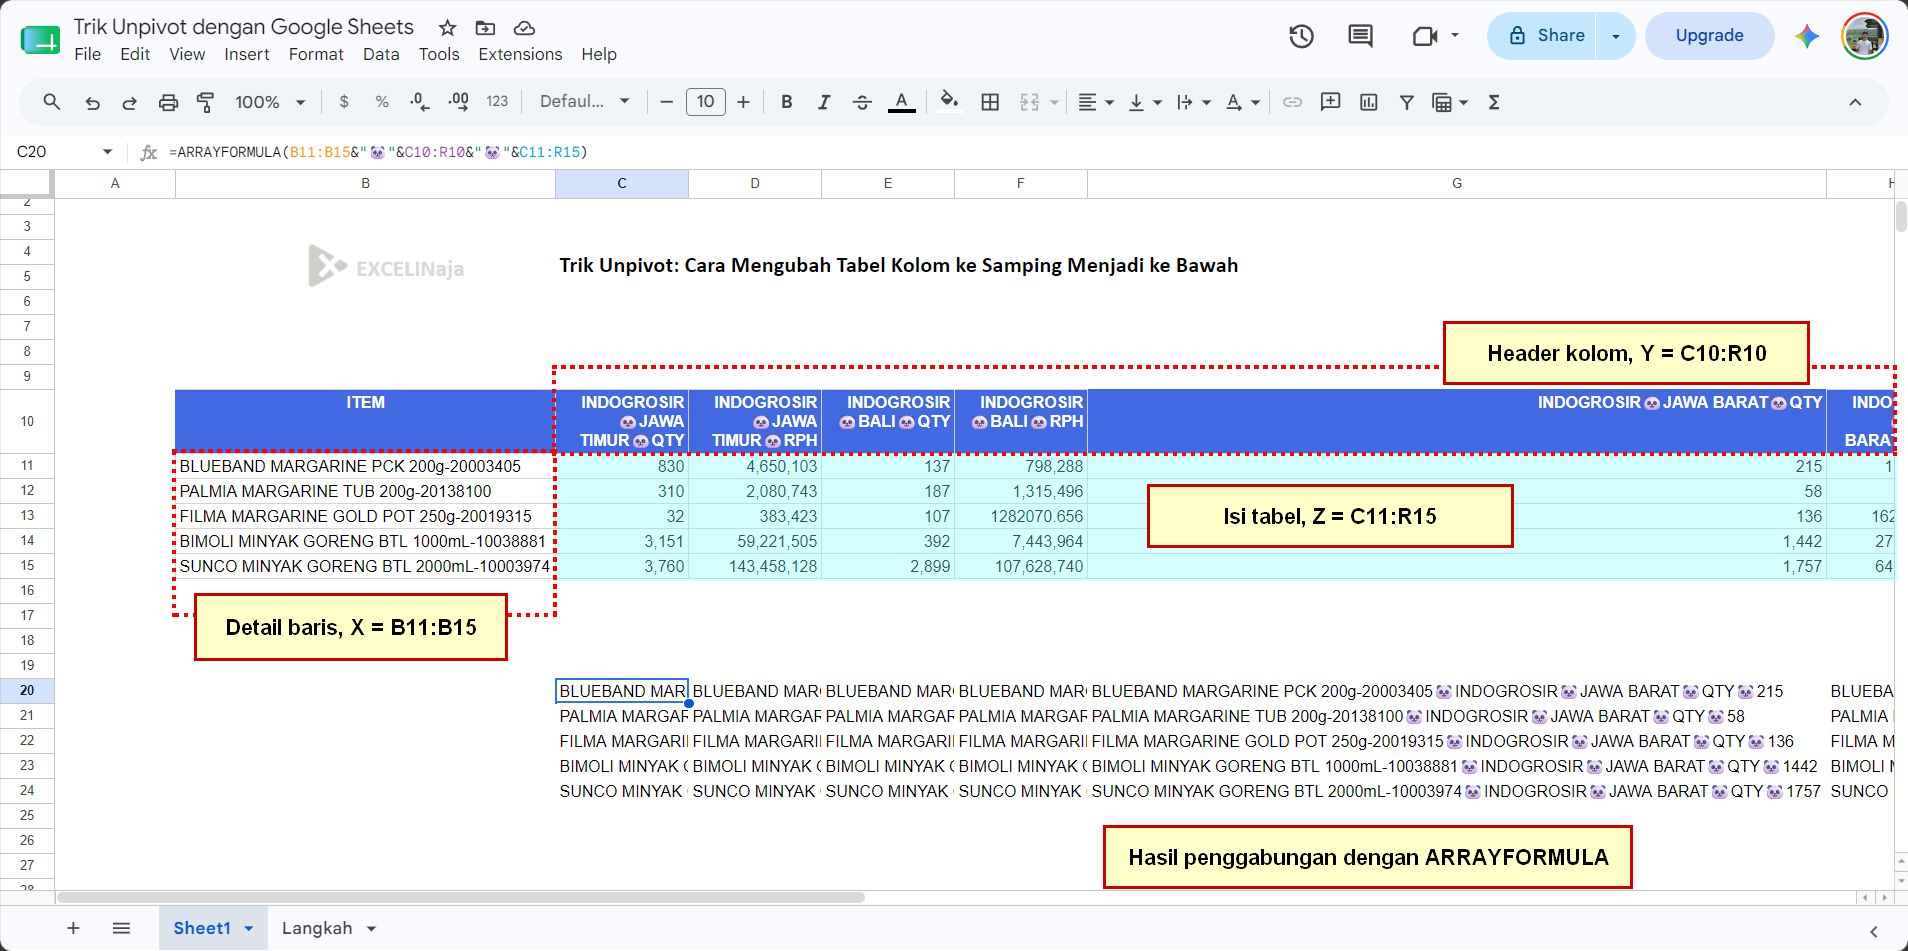Open the zoom level 100% dropdown
Image resolution: width=1908 pixels, height=951 pixels.
coord(269,102)
